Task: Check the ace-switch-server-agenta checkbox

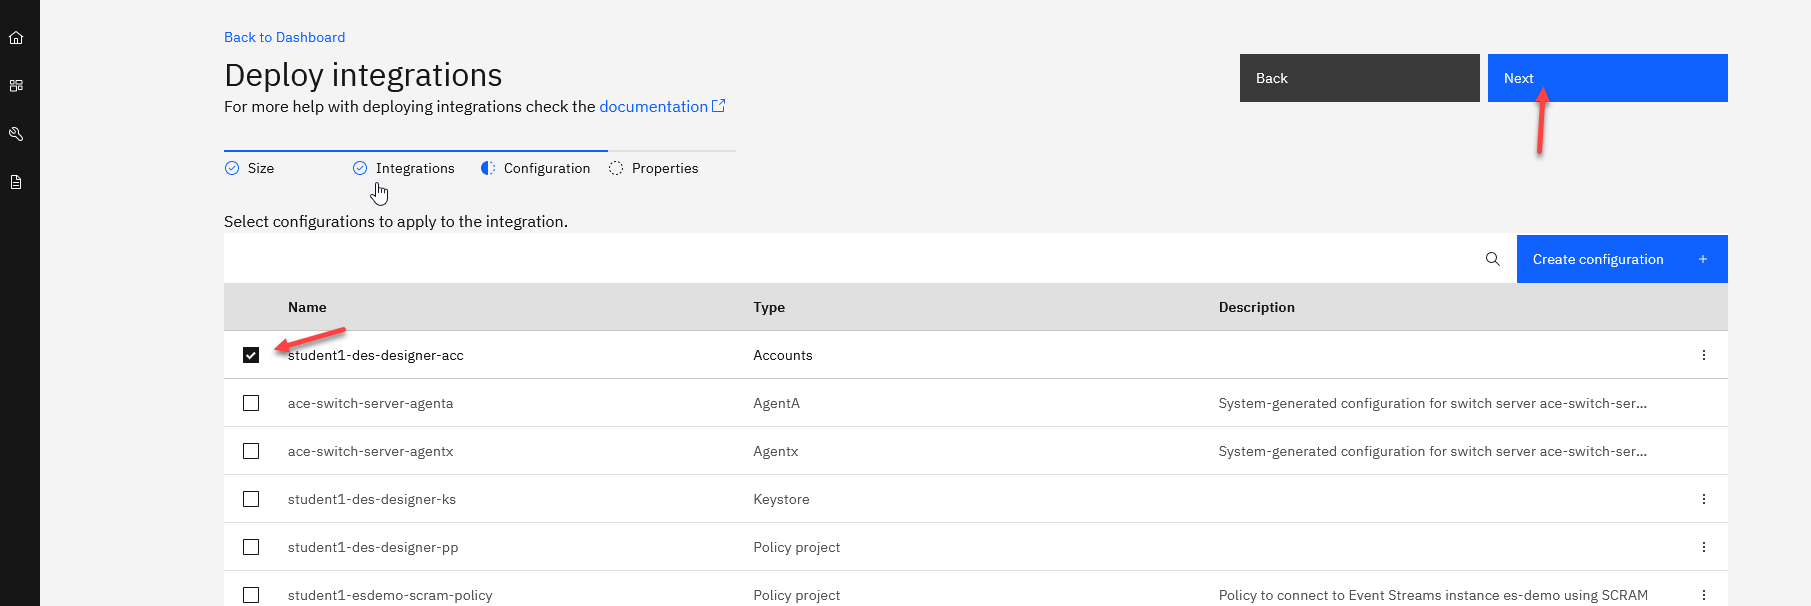Action: point(251,403)
